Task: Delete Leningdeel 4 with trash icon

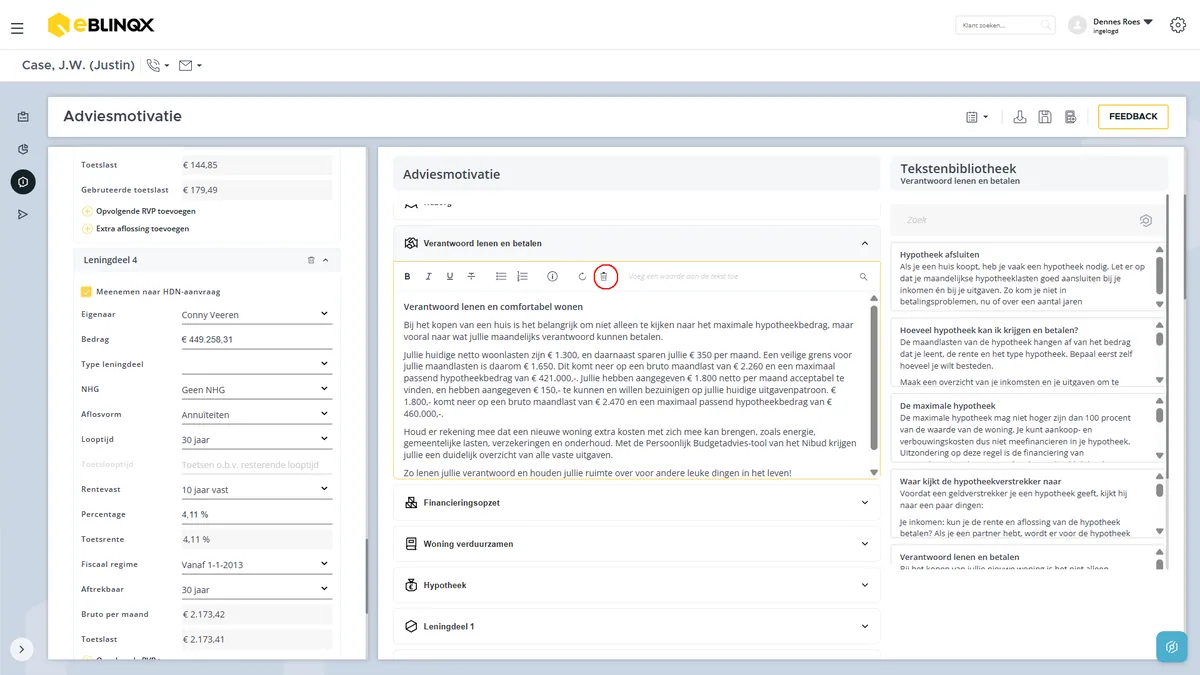Action: pyautogui.click(x=311, y=260)
